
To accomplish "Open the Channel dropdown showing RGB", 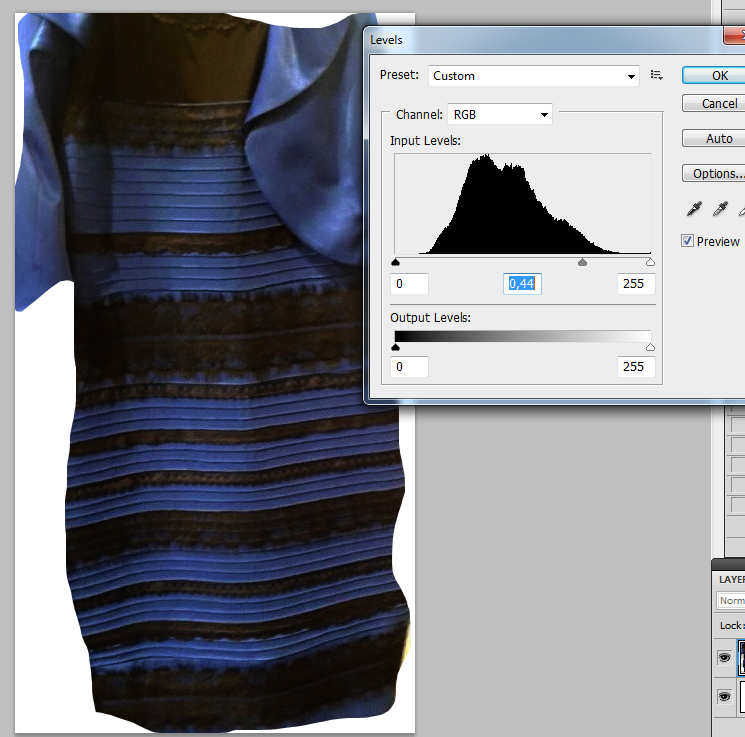I will pos(499,115).
